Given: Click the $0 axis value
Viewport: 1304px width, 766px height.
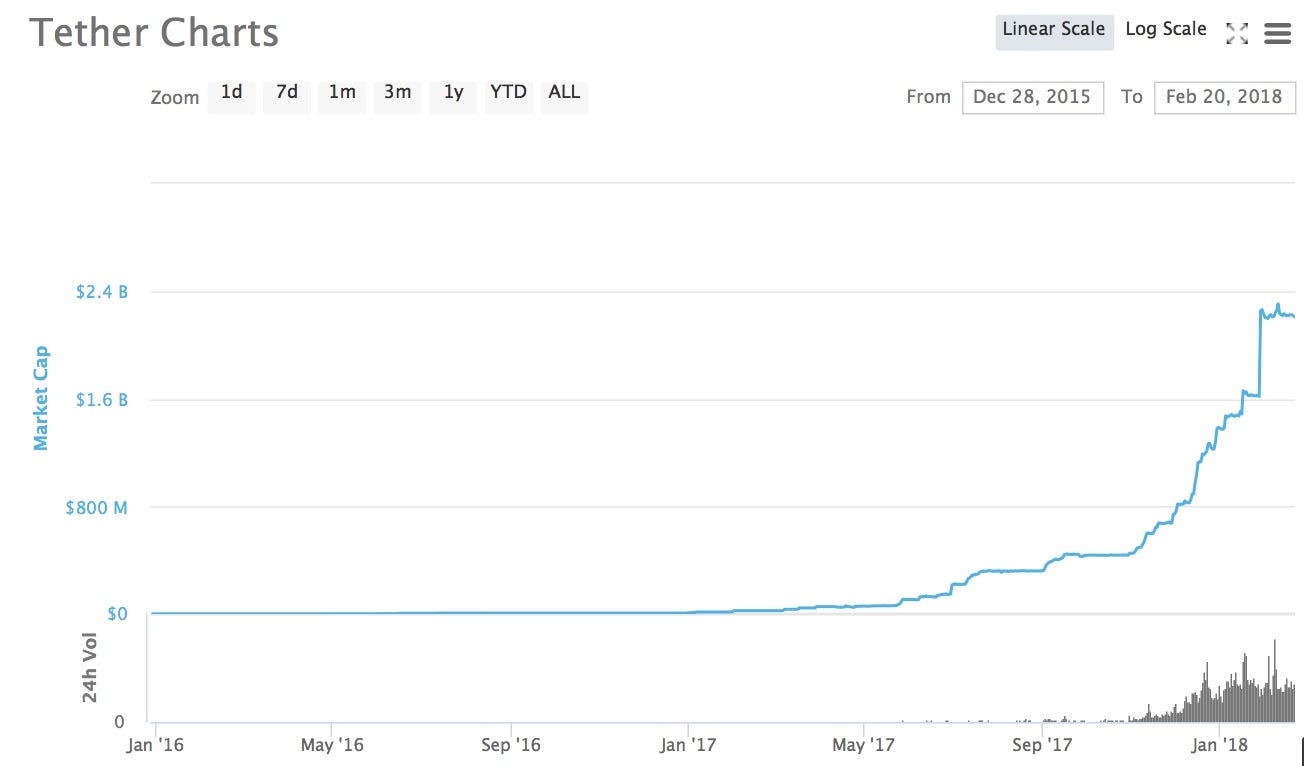Looking at the screenshot, I should point(117,613).
